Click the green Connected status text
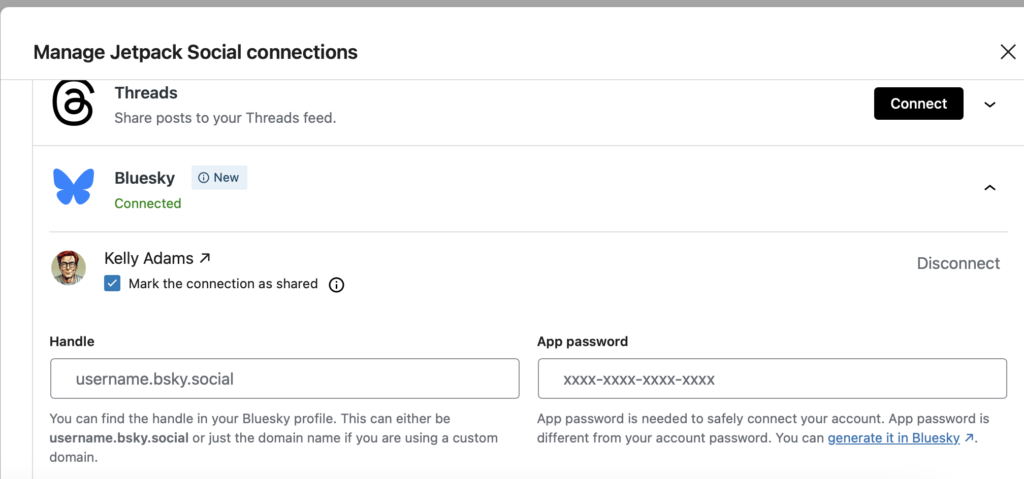Image resolution: width=1024 pixels, height=479 pixels. (148, 203)
